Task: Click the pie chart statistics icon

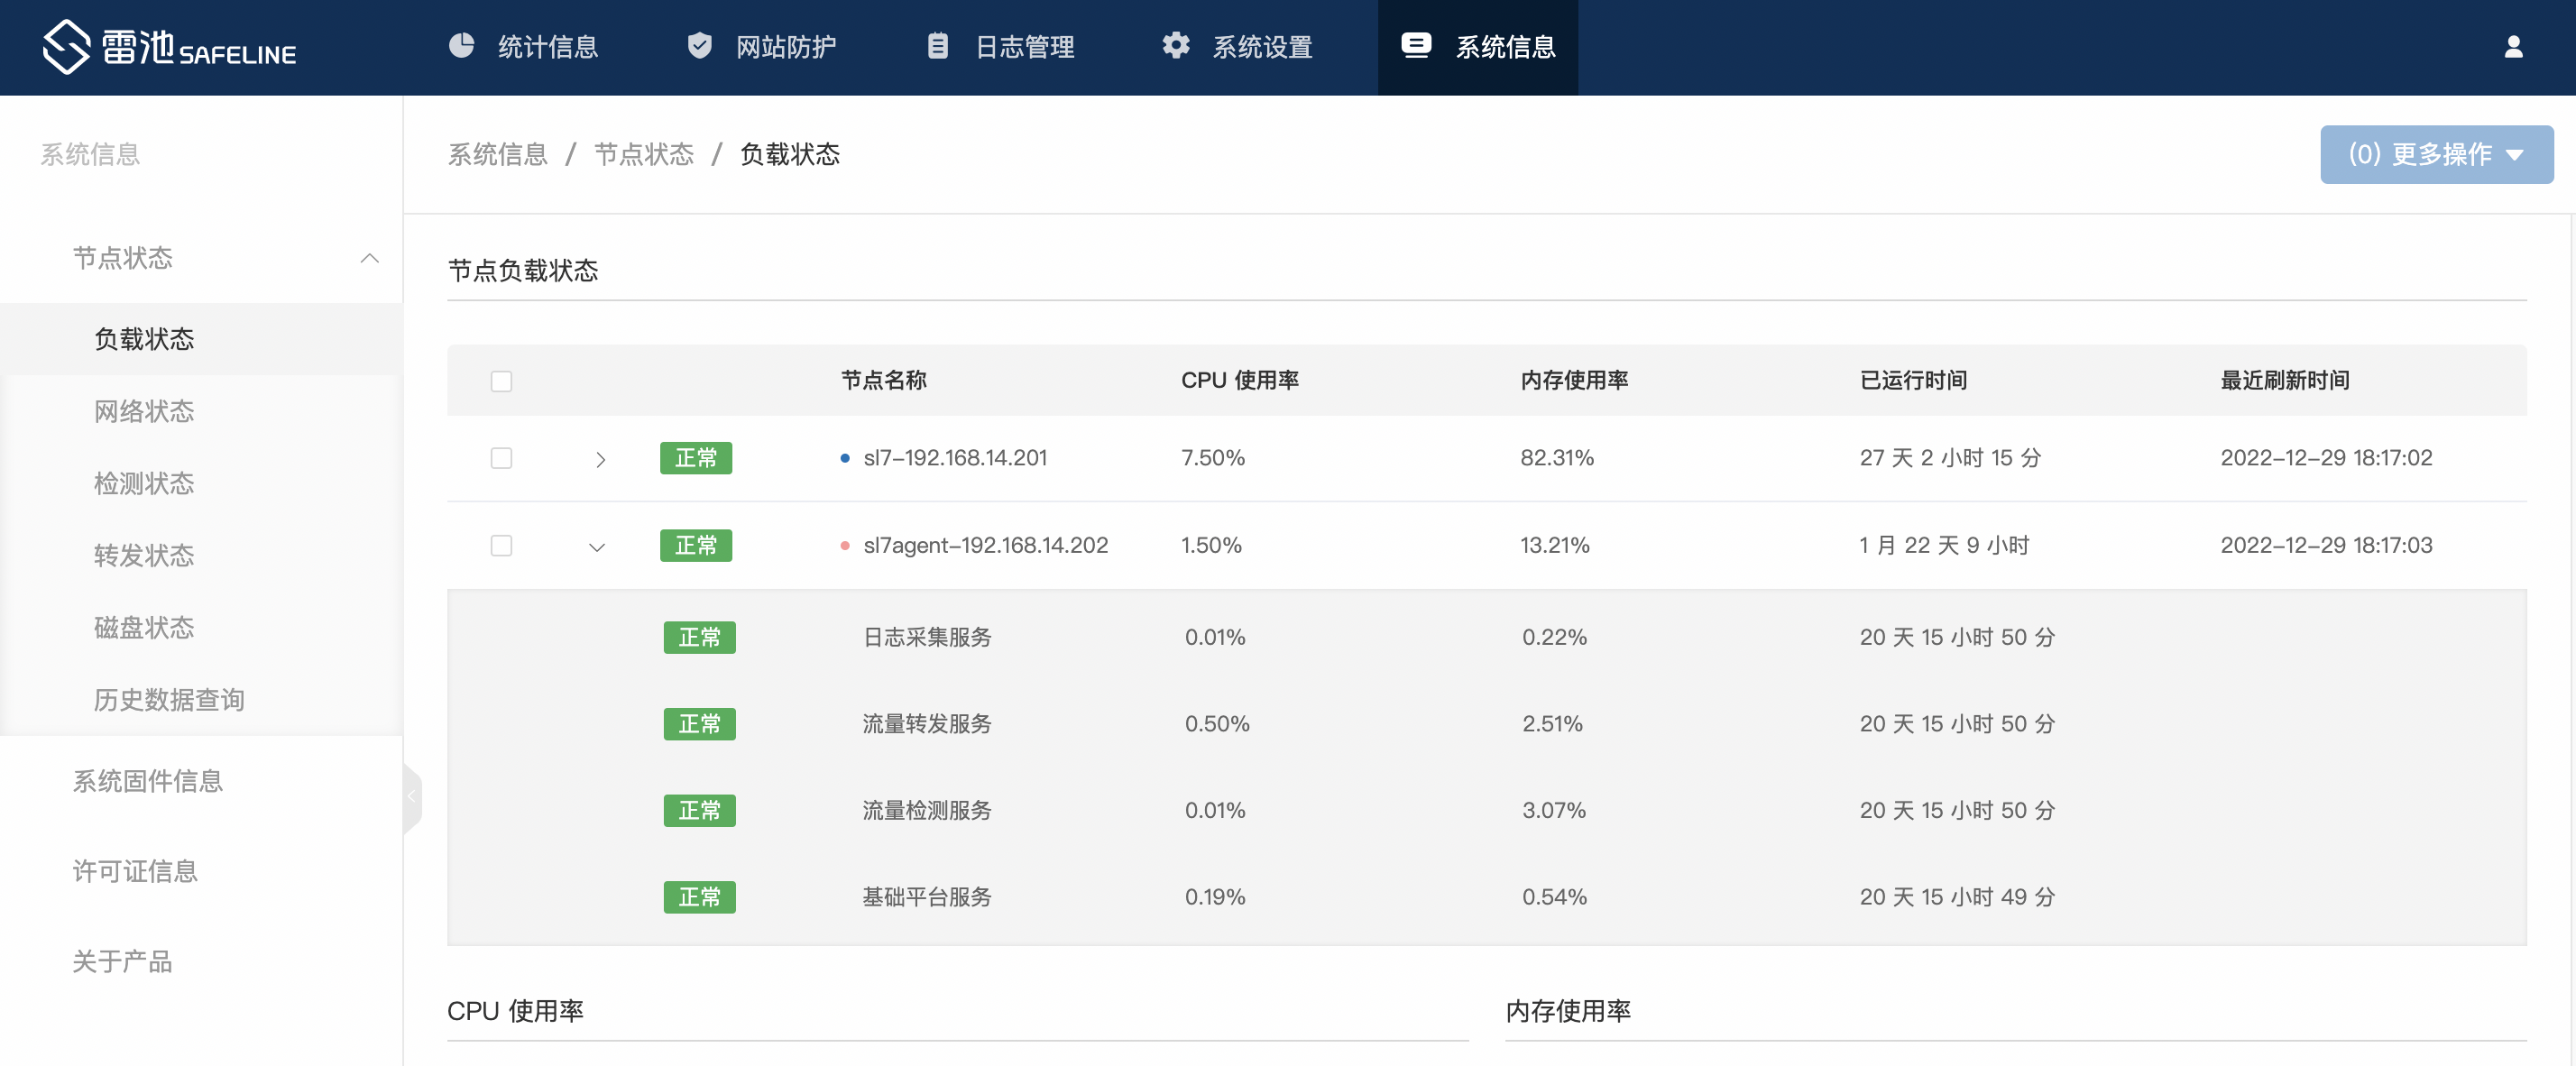Action: (461, 46)
